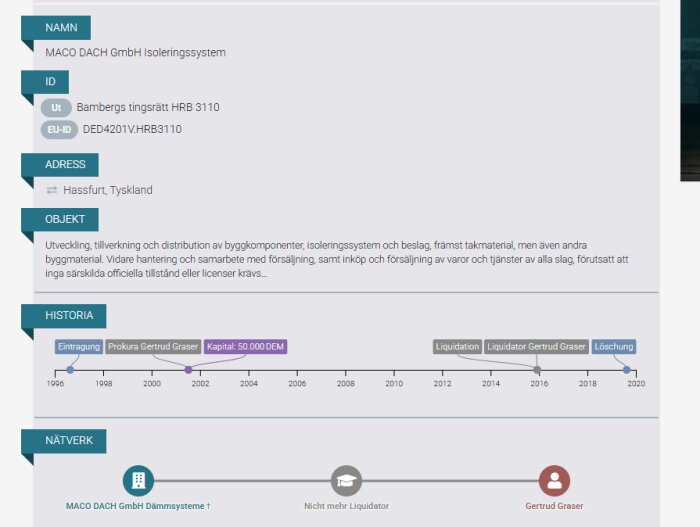Open the Gertrud Graser network link
Screen dimensions: 700x527
(x=554, y=506)
